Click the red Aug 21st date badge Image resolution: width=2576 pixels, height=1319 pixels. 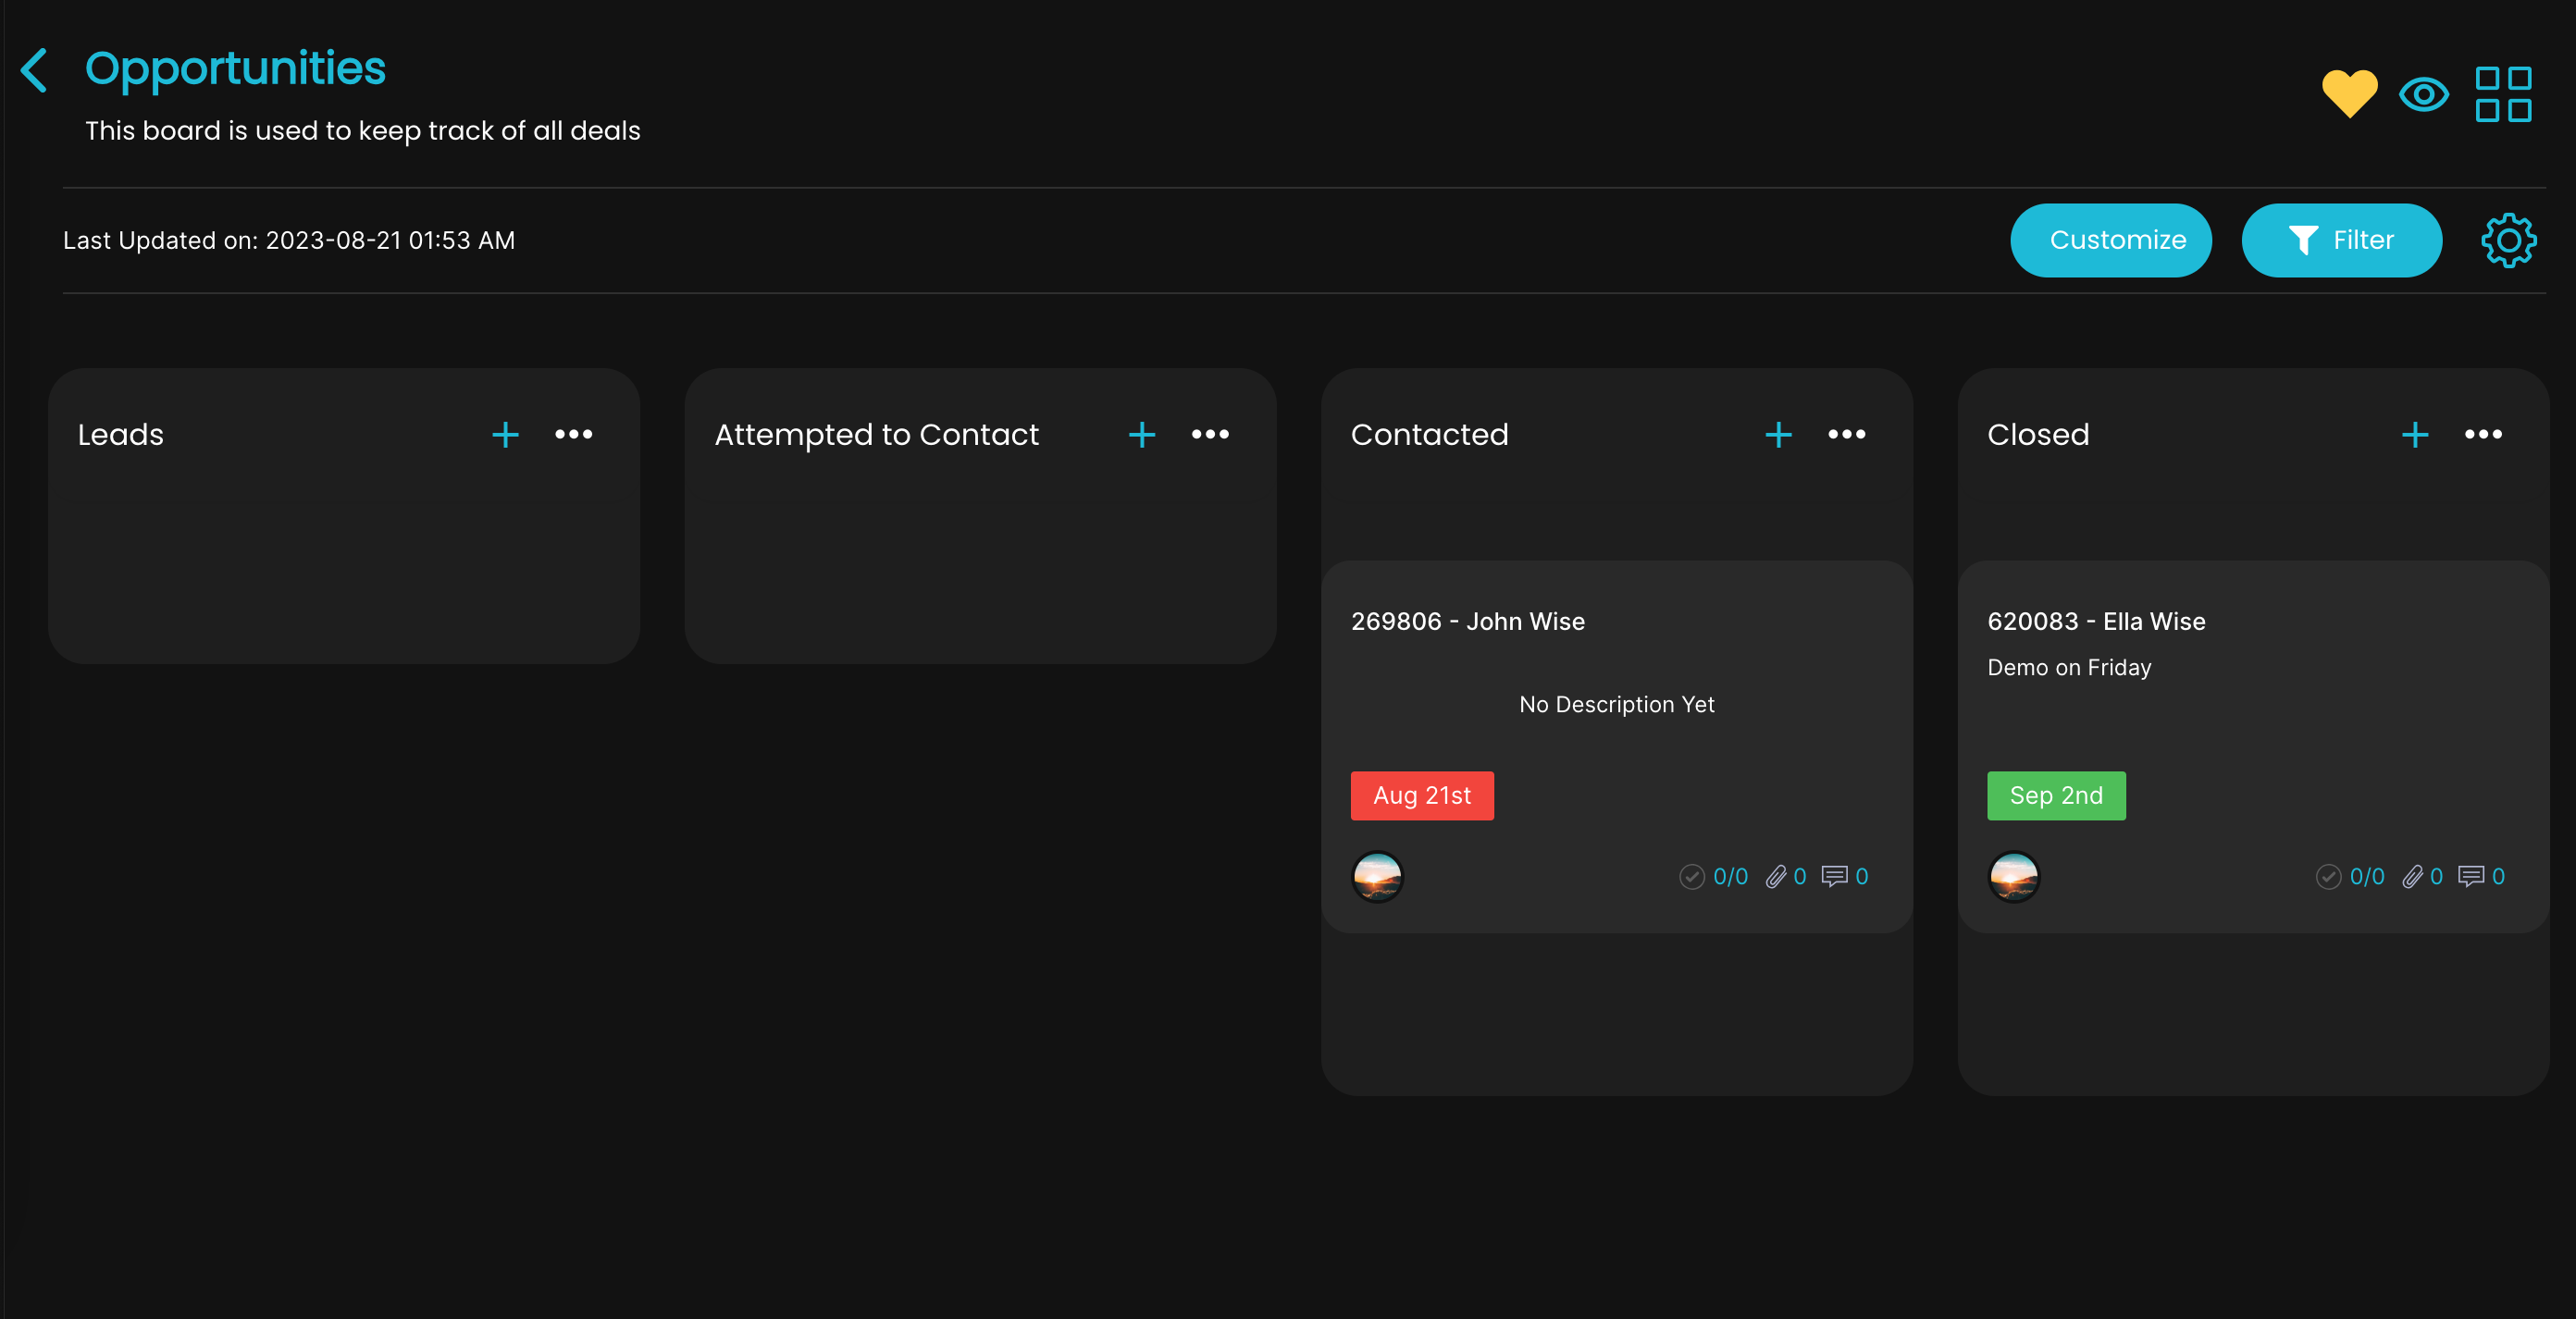(x=1421, y=796)
